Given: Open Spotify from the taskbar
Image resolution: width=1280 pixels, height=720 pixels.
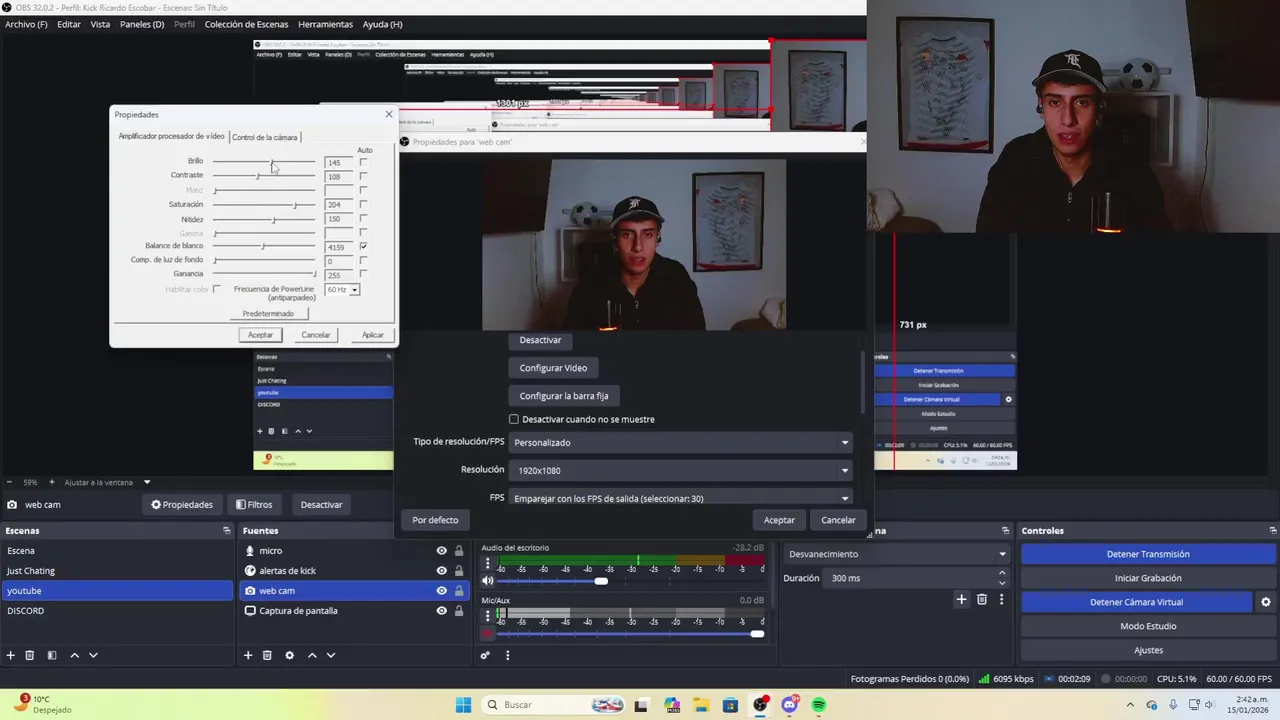Looking at the screenshot, I should click(819, 705).
